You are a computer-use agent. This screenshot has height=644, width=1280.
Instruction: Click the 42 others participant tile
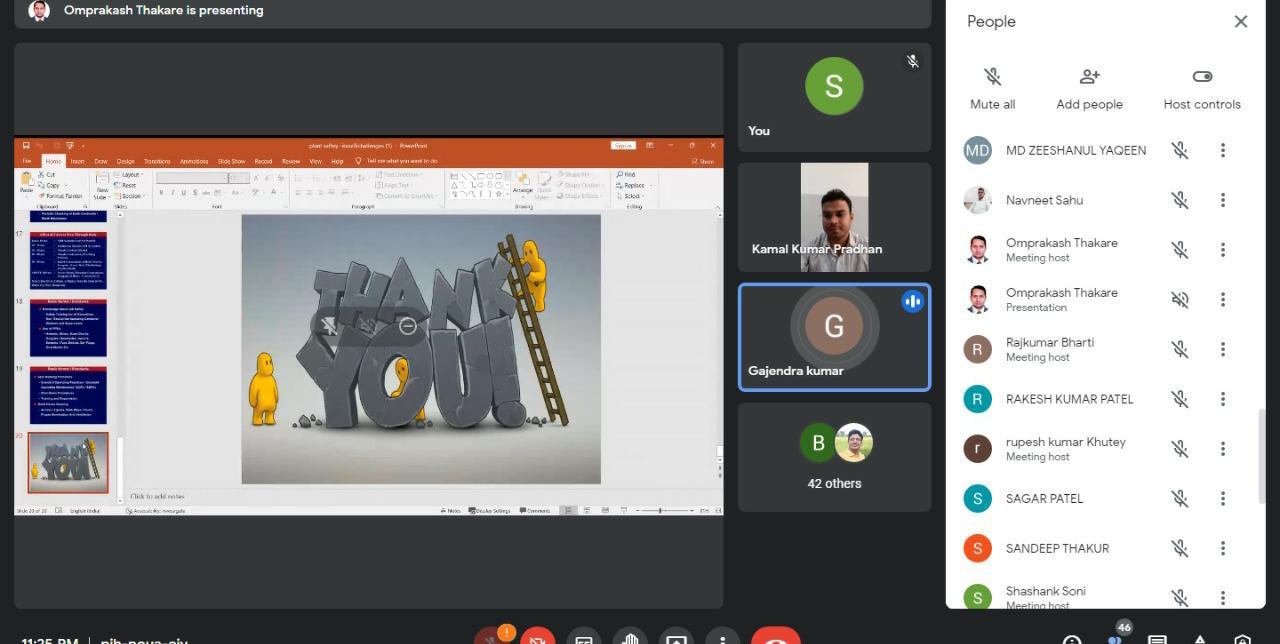[x=834, y=457]
